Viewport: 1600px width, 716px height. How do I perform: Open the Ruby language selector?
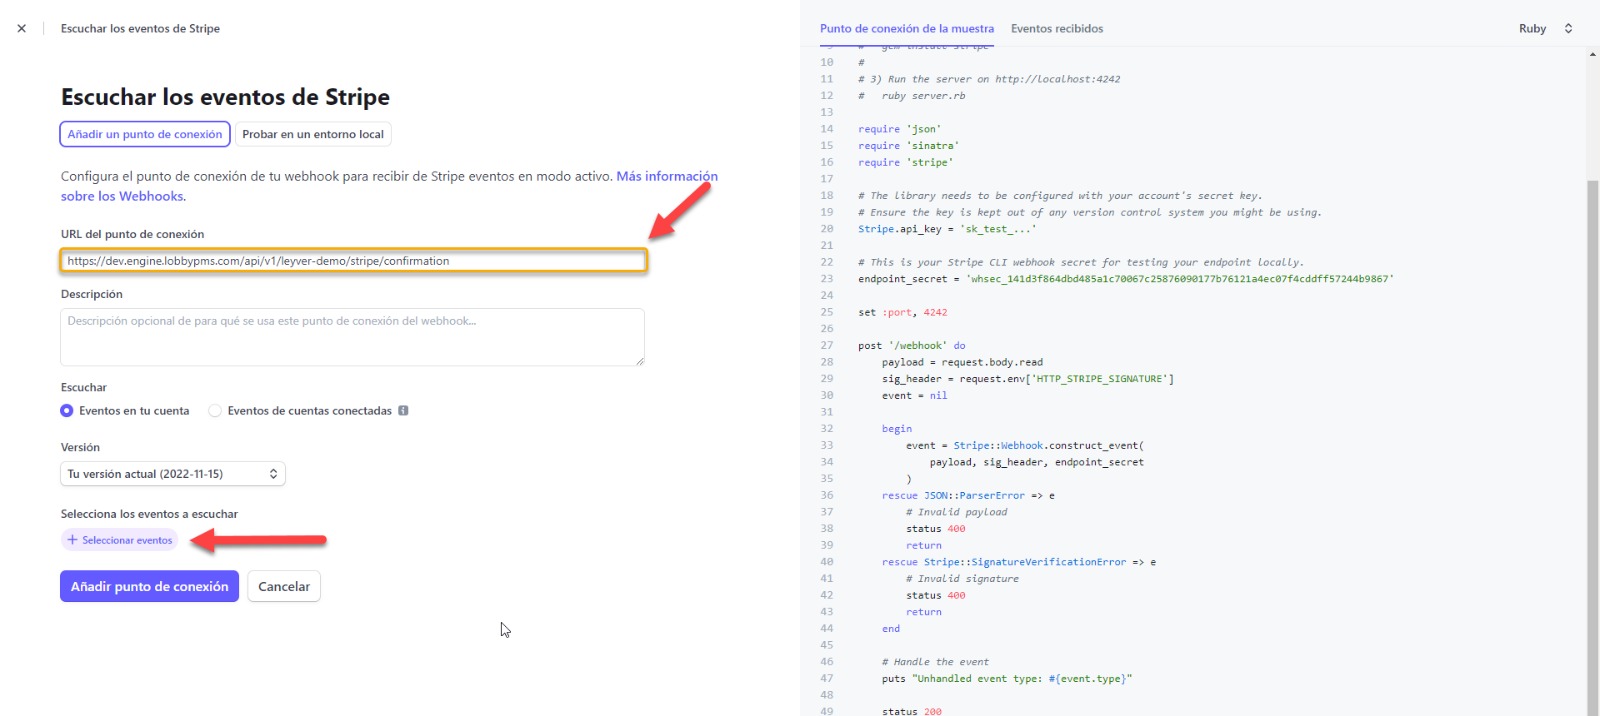point(1545,29)
